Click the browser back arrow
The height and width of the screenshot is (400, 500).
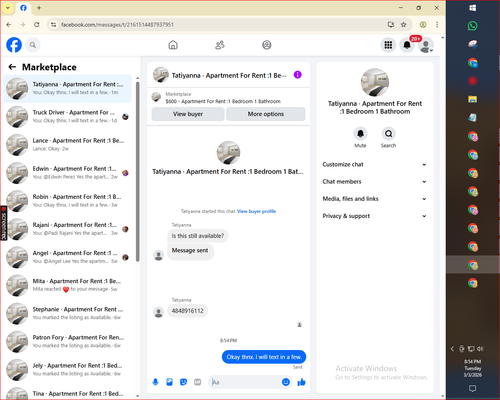[x=9, y=24]
